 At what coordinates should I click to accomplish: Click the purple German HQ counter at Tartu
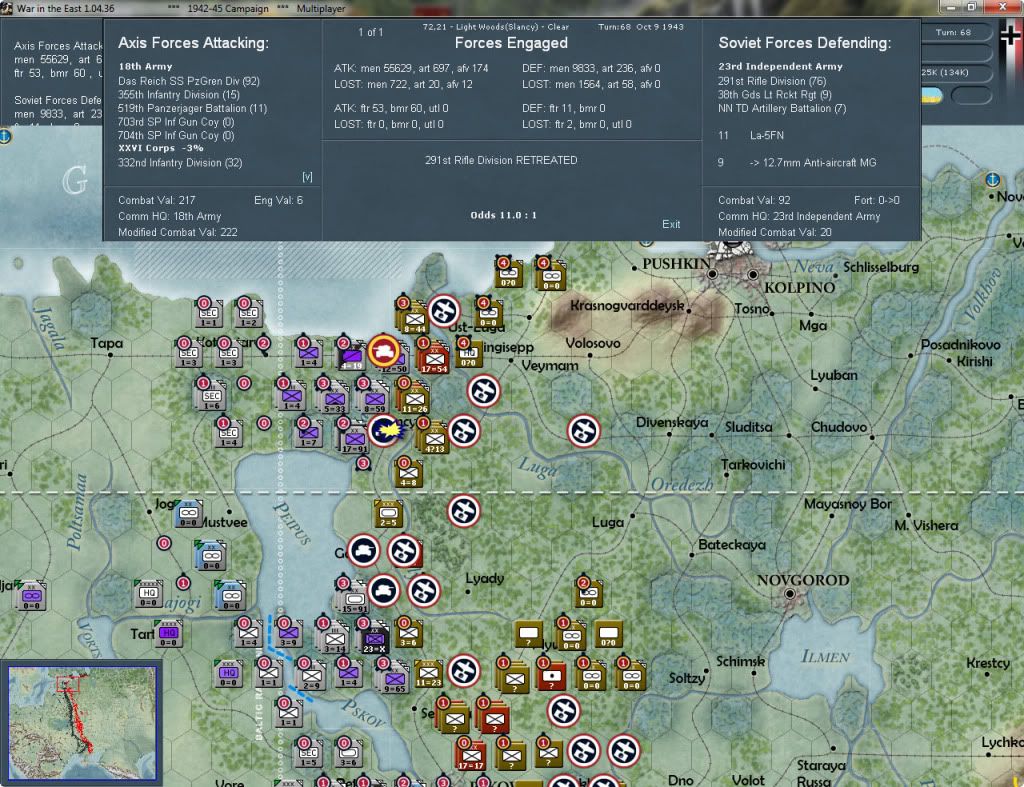(168, 634)
